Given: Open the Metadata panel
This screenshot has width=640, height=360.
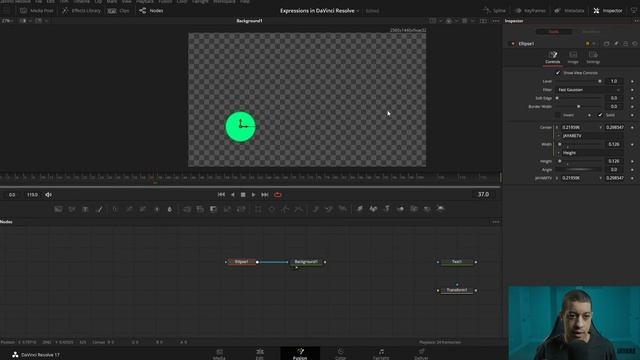Looking at the screenshot, I should click(569, 11).
